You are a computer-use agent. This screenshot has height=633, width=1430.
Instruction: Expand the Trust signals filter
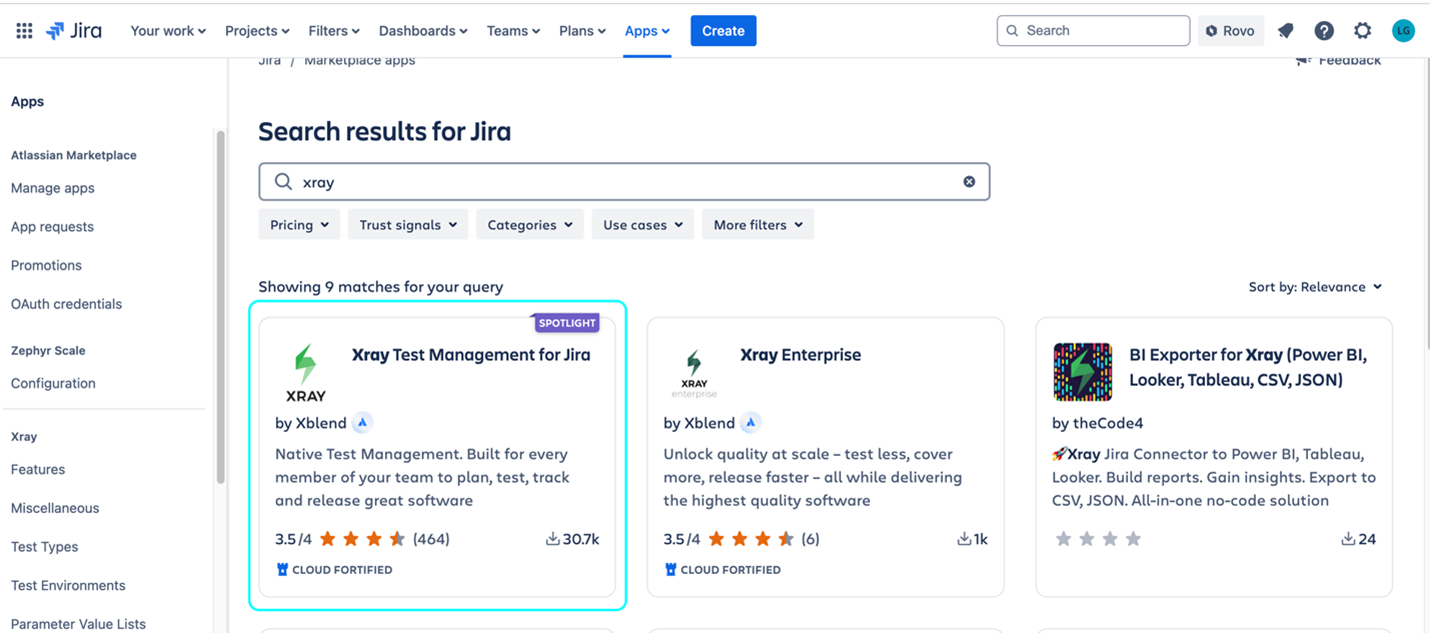[x=408, y=225]
